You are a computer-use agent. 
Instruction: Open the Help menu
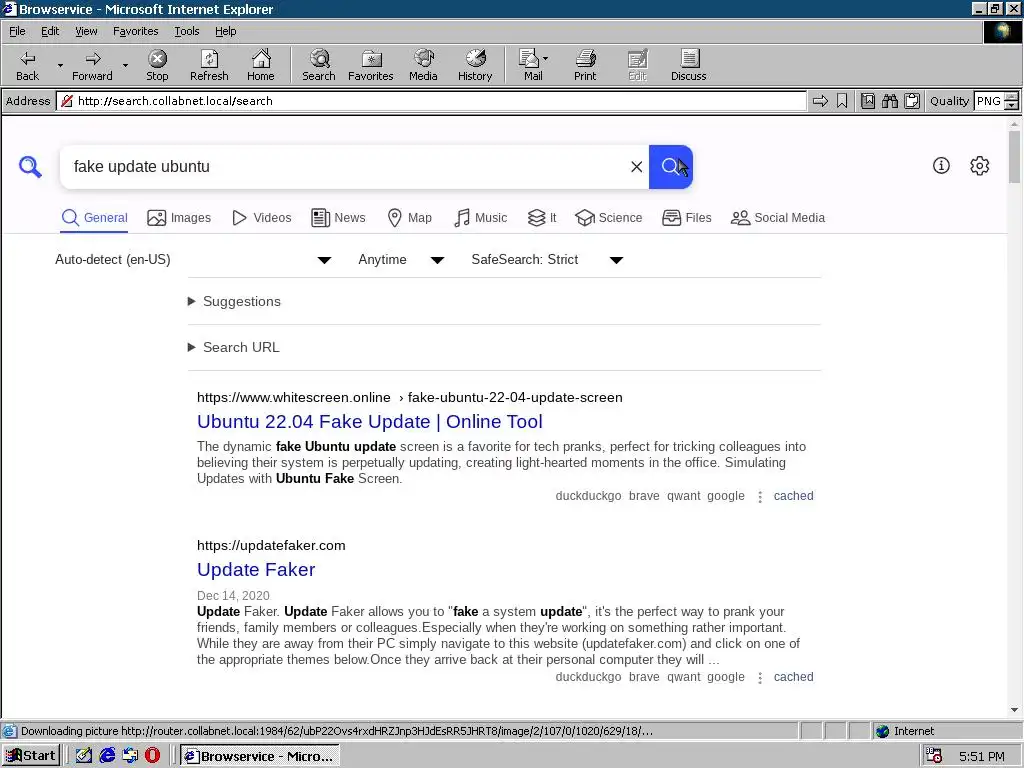pos(225,31)
